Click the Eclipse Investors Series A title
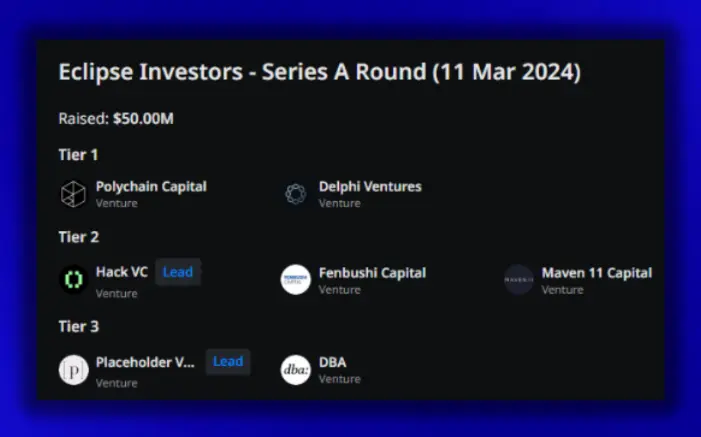The height and width of the screenshot is (437, 701). 319,73
